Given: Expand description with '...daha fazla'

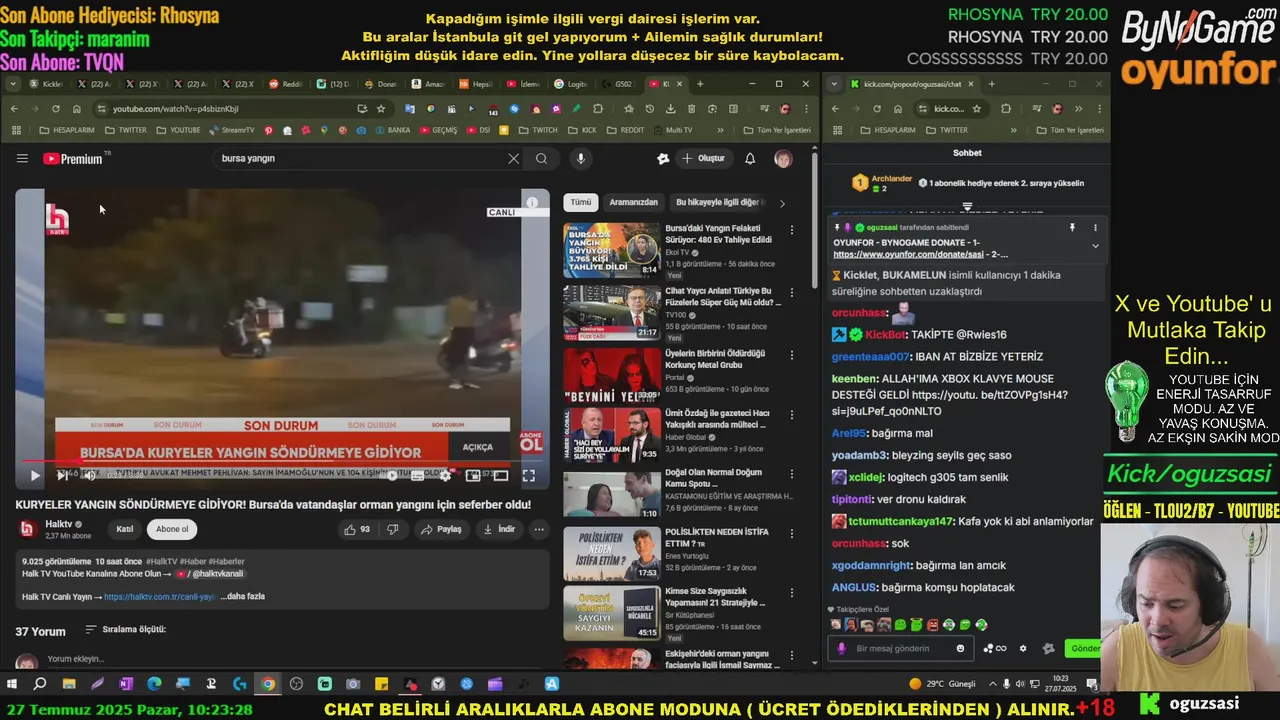Looking at the screenshot, I should pos(242,596).
